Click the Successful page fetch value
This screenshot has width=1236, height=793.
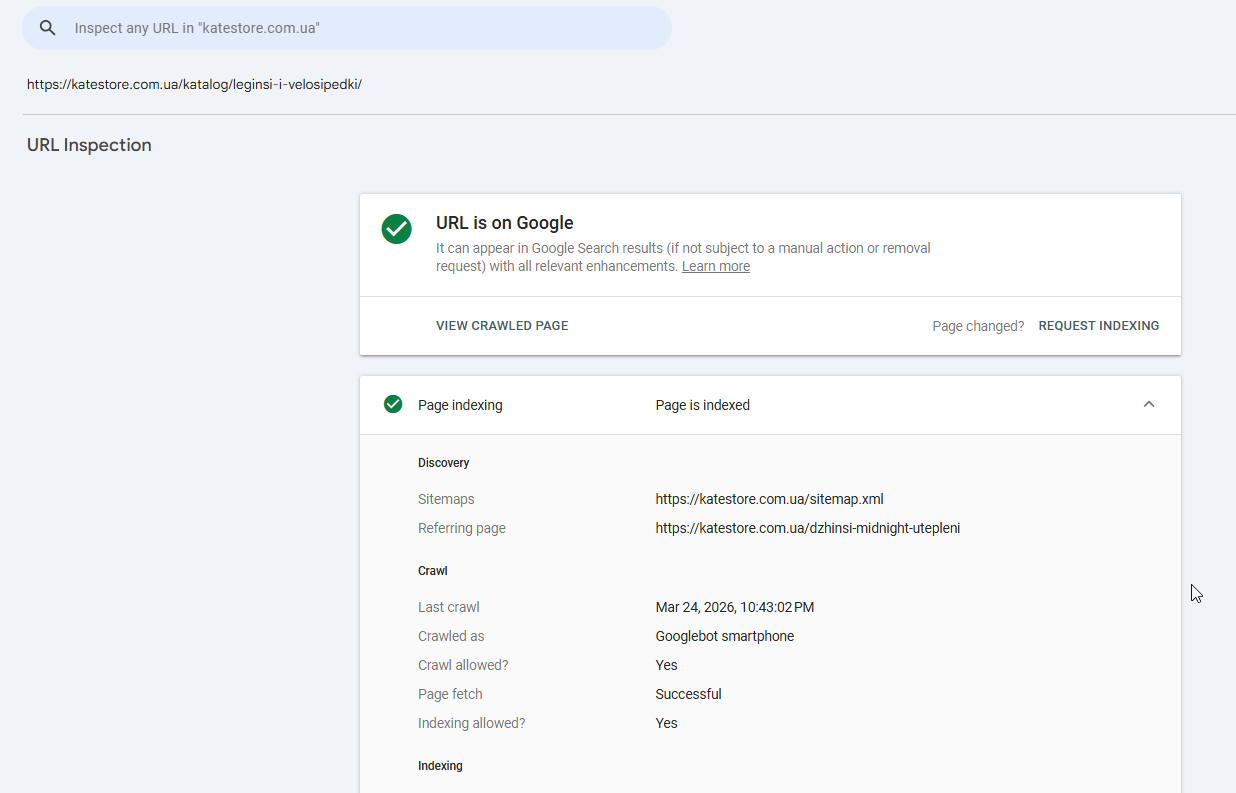pyautogui.click(x=688, y=694)
